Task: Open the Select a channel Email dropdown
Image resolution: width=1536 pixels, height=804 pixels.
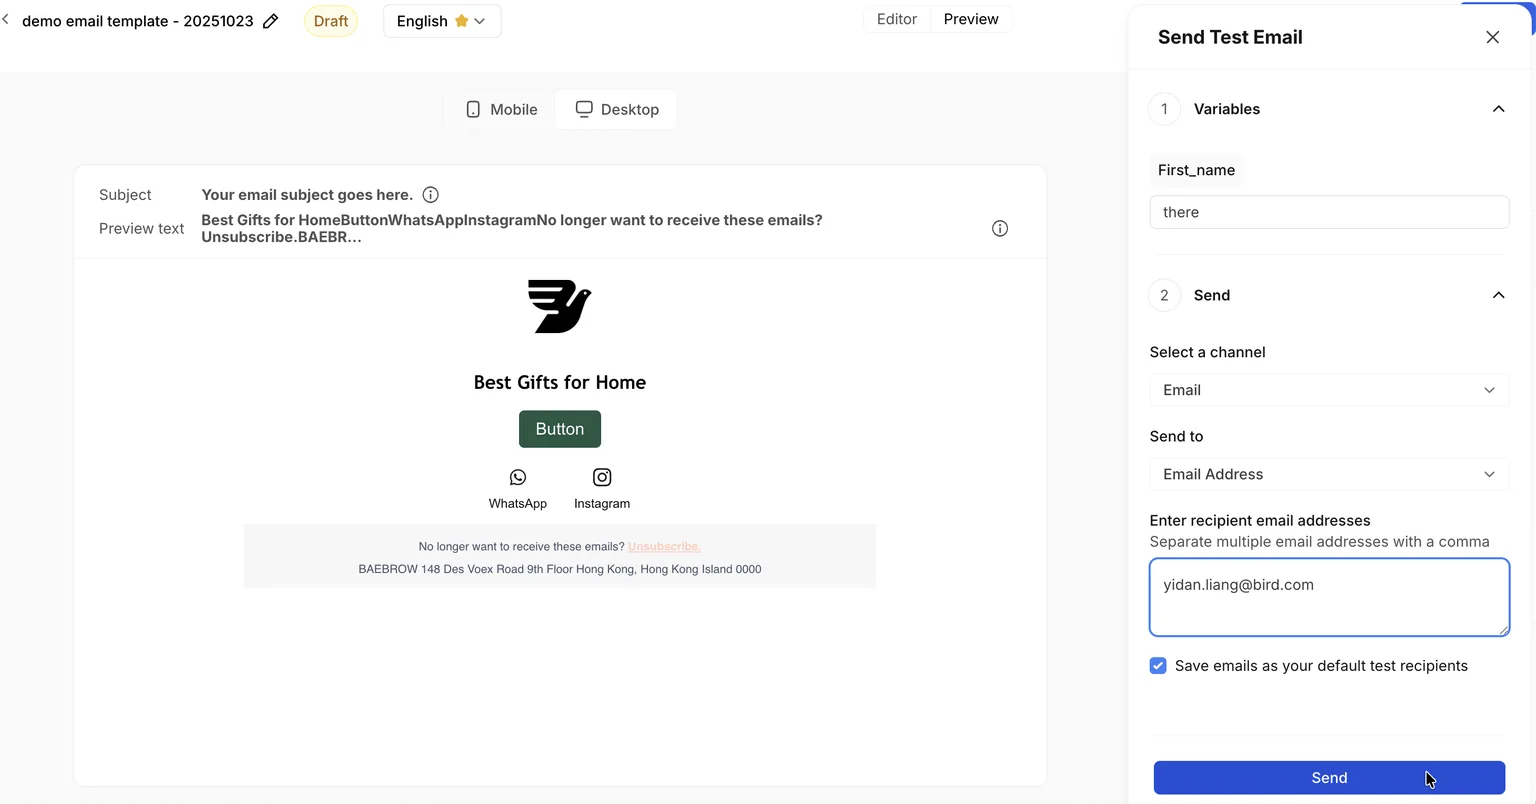Action: click(x=1329, y=390)
